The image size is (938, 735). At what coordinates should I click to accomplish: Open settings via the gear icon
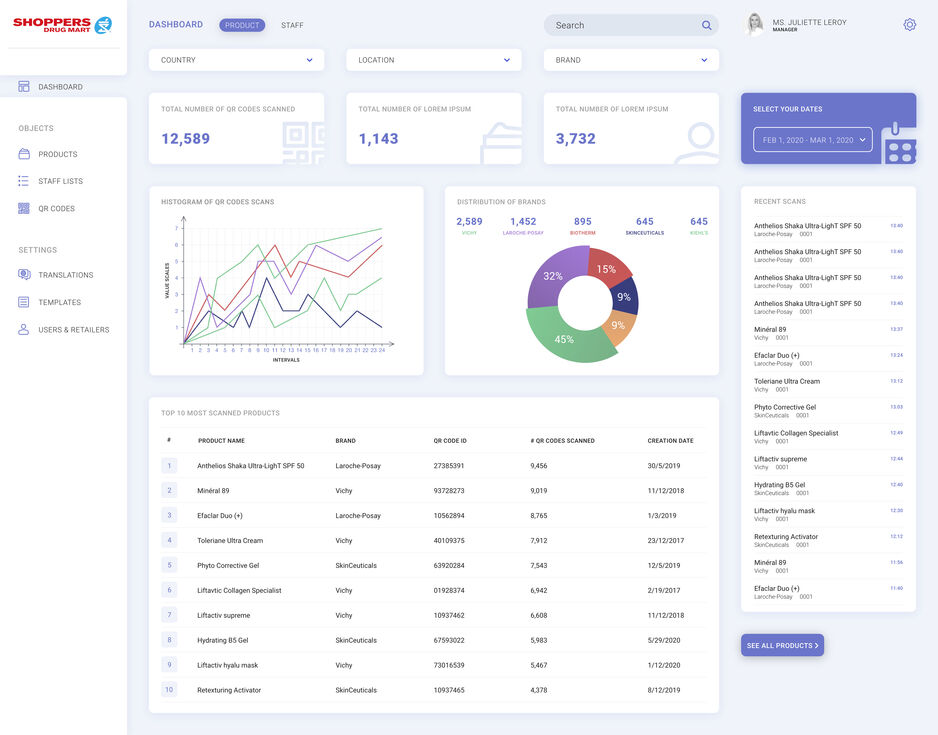tap(909, 25)
